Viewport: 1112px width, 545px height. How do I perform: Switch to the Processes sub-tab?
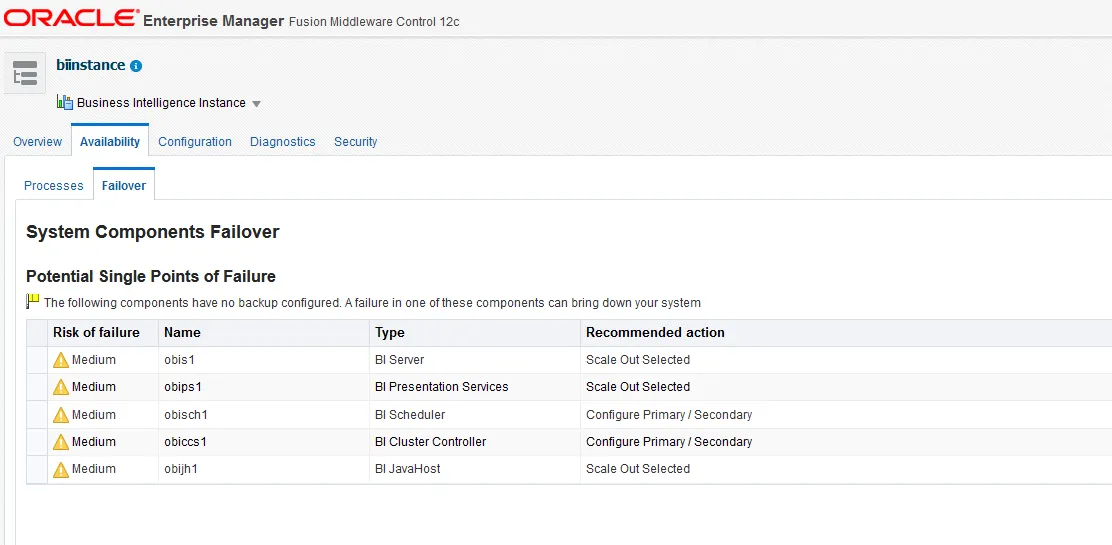point(54,186)
